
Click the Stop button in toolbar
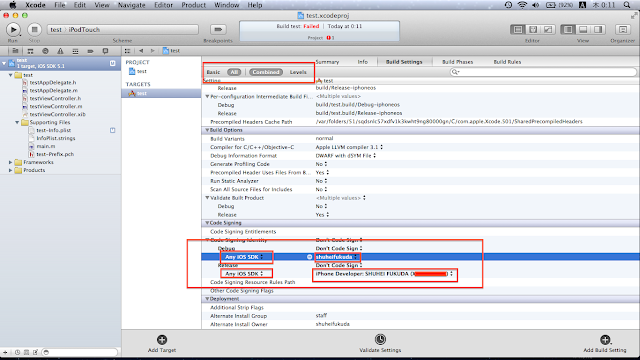pyautogui.click(x=34, y=29)
